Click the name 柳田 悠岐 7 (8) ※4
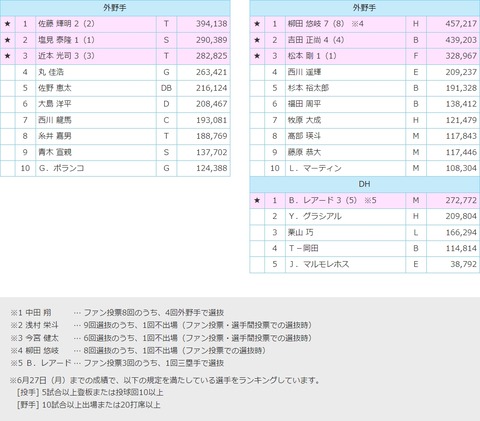The height and width of the screenshot is (421, 480). [326, 24]
